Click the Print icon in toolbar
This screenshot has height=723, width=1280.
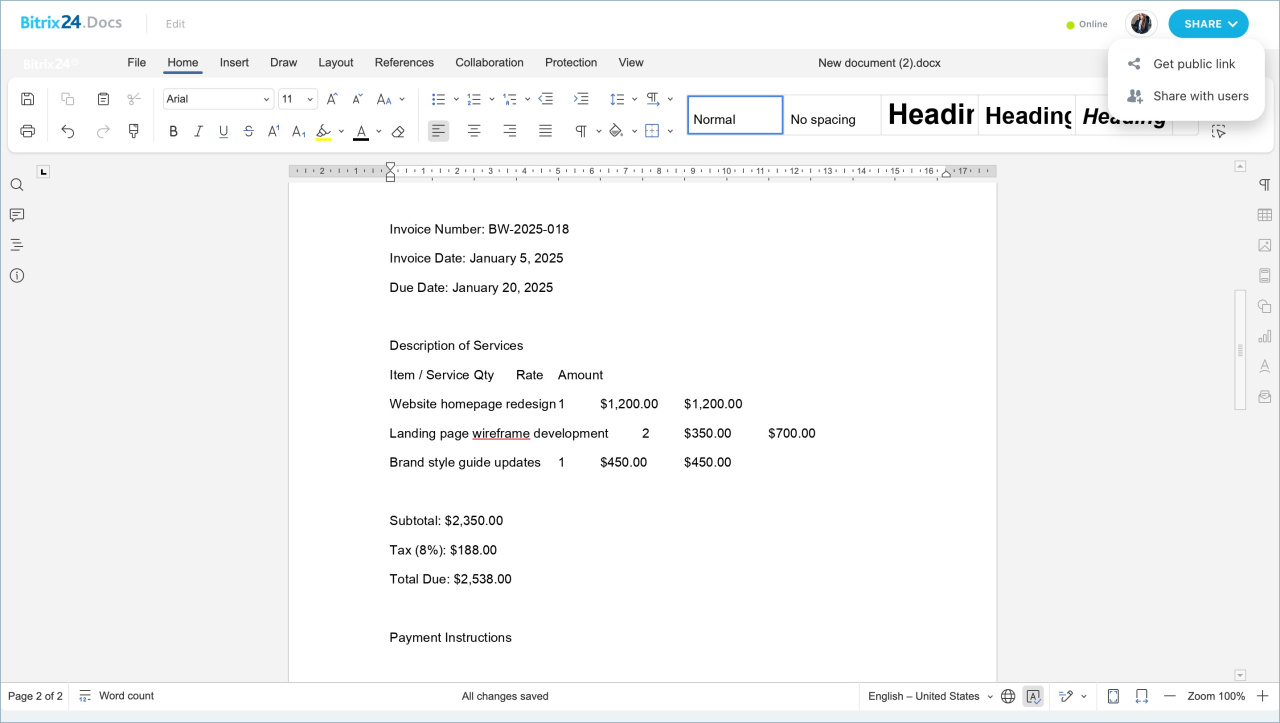coord(28,131)
